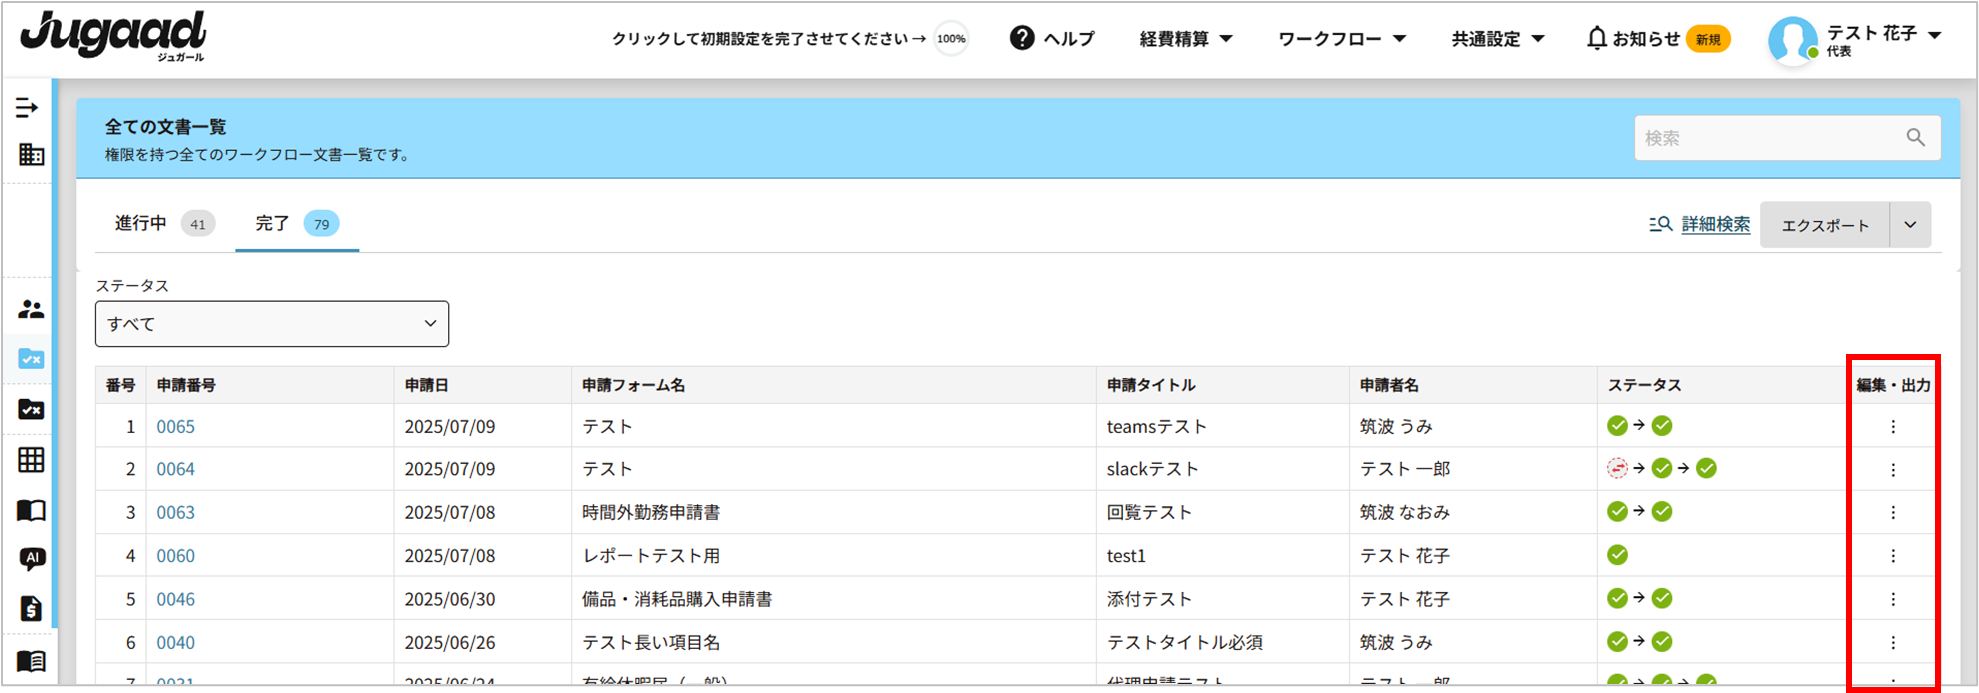Expand the sidebar with the arrow menu icon
The width and height of the screenshot is (1979, 693).
coord(28,108)
